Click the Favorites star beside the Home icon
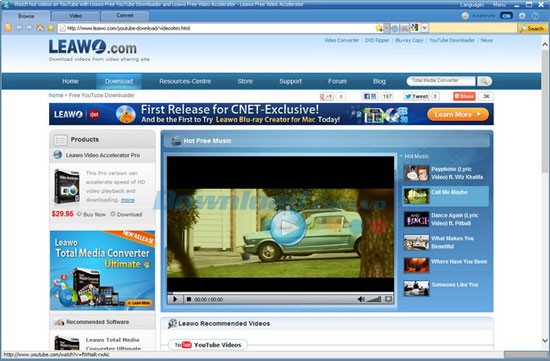This screenshot has height=361, width=550. pos(51,28)
